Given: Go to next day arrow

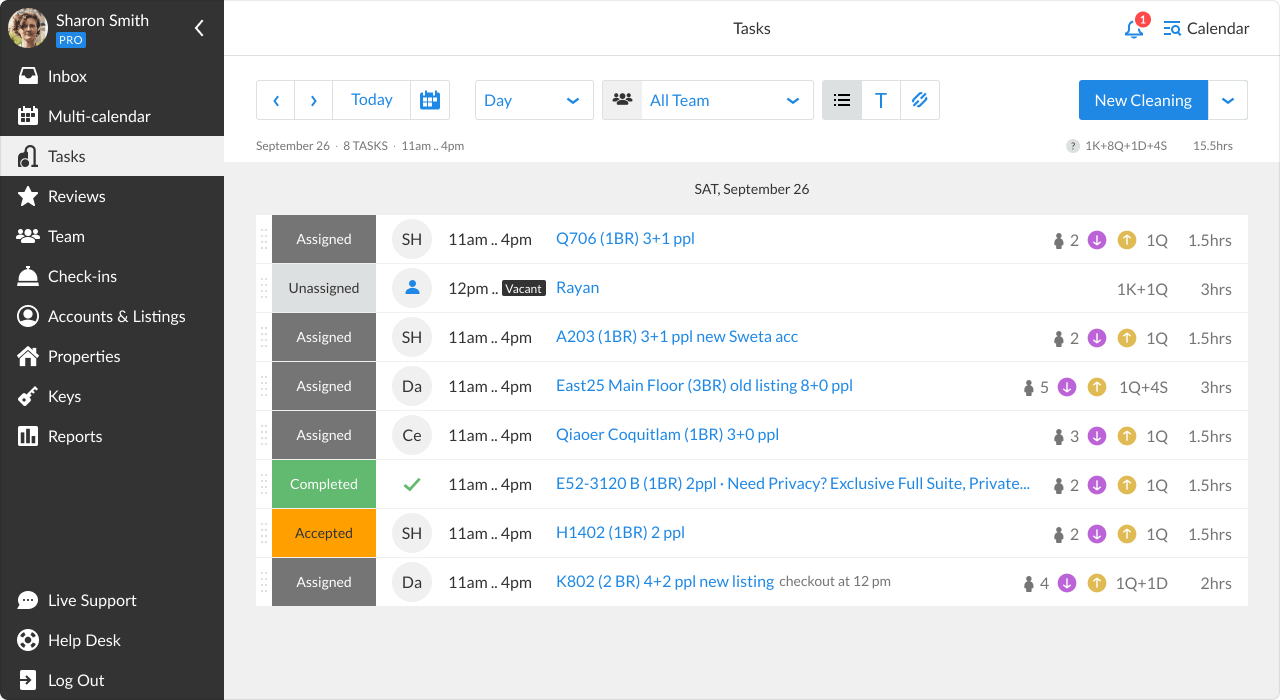Looking at the screenshot, I should point(314,100).
